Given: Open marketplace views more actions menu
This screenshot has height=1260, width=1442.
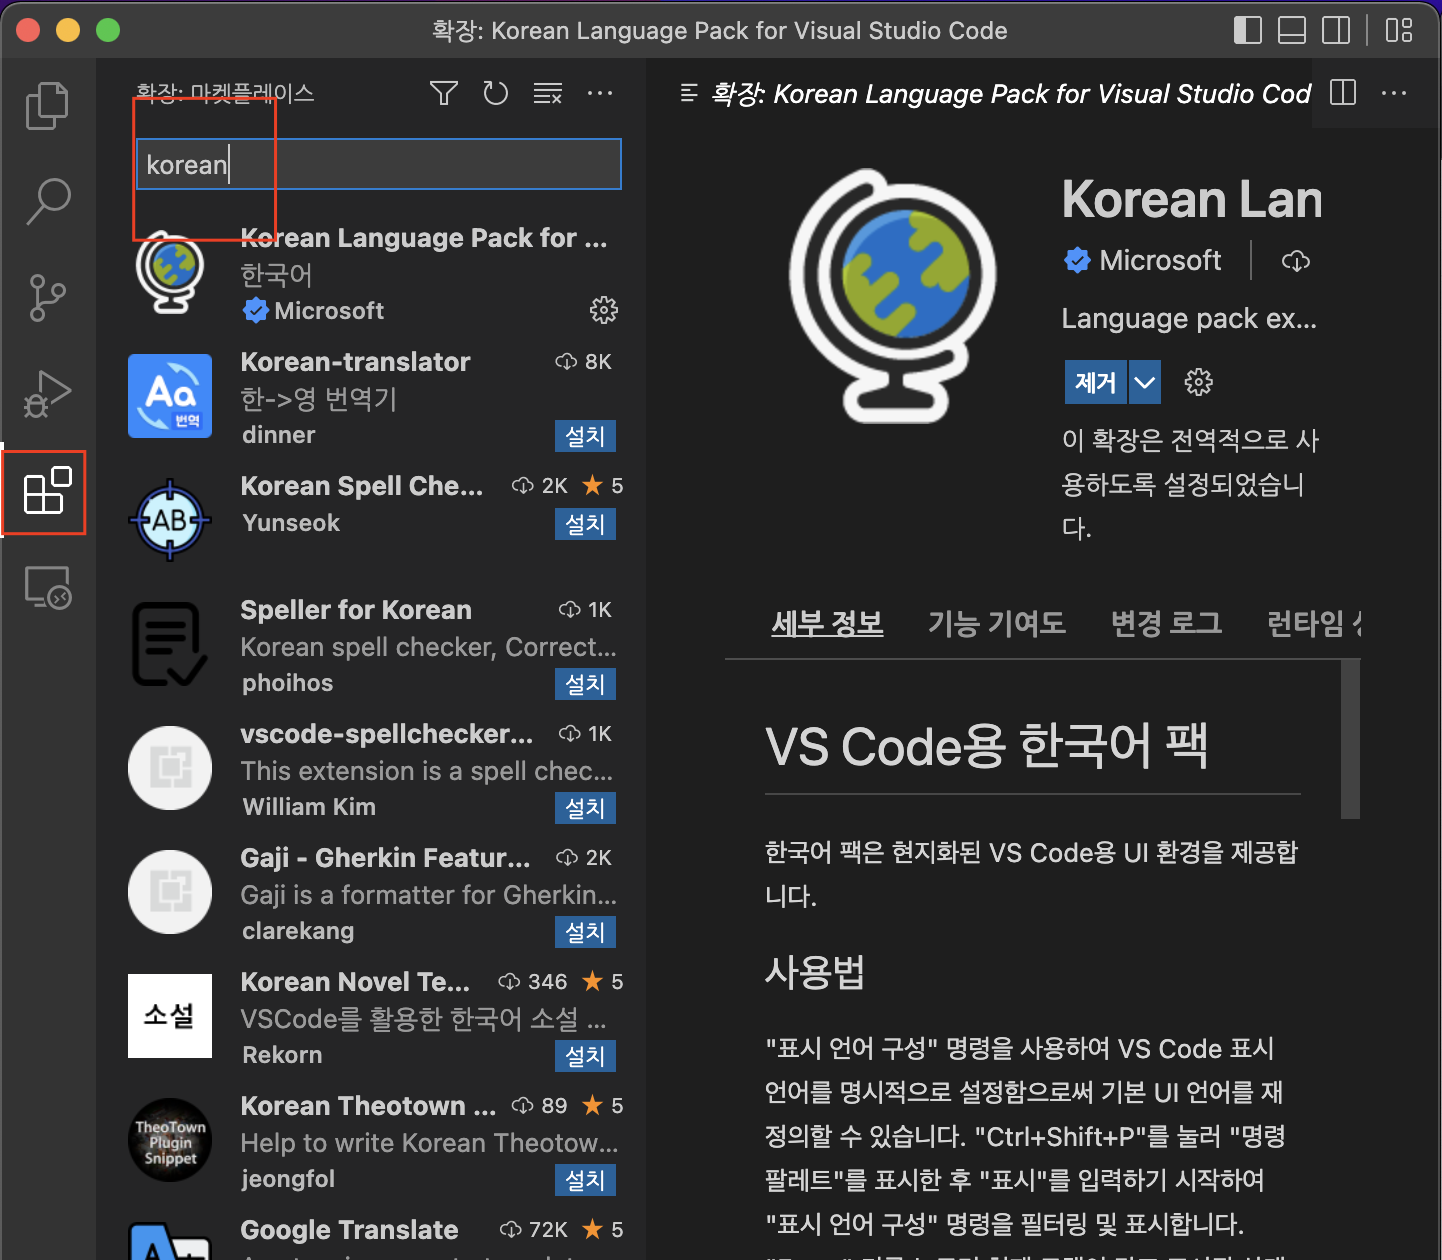Looking at the screenshot, I should (600, 93).
